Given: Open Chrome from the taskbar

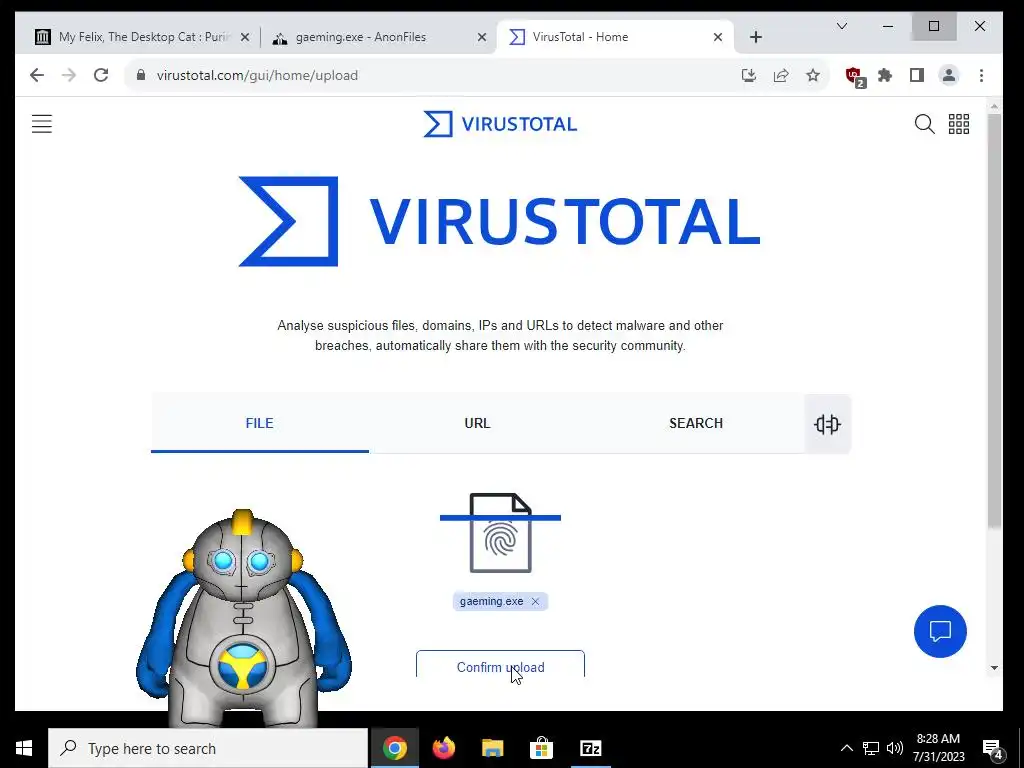Looking at the screenshot, I should pyautogui.click(x=394, y=748).
